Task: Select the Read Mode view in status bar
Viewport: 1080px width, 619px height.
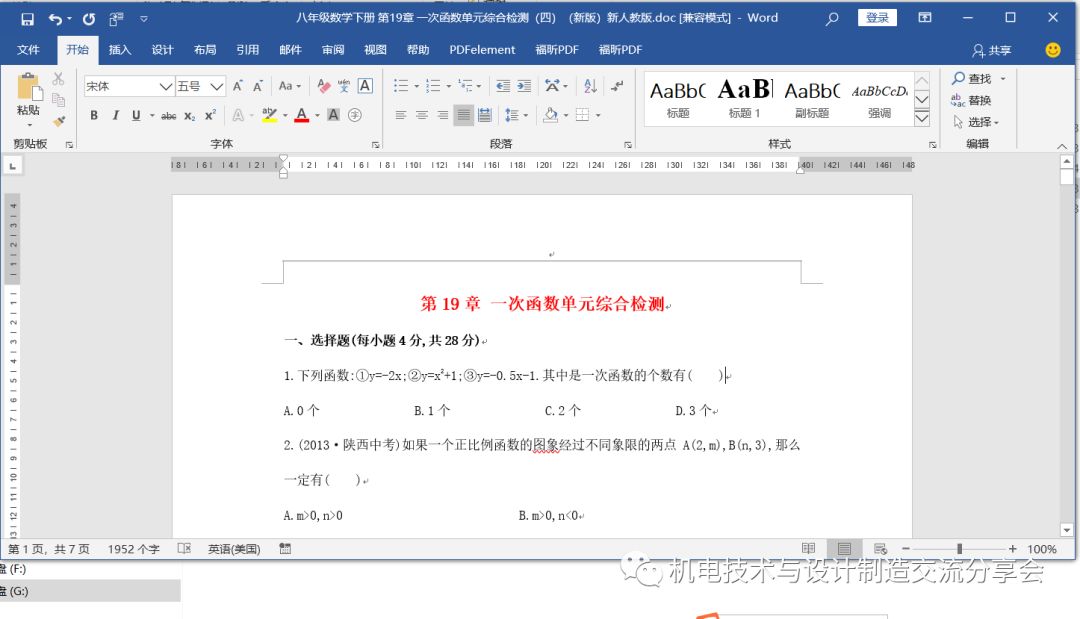Action: [x=808, y=548]
